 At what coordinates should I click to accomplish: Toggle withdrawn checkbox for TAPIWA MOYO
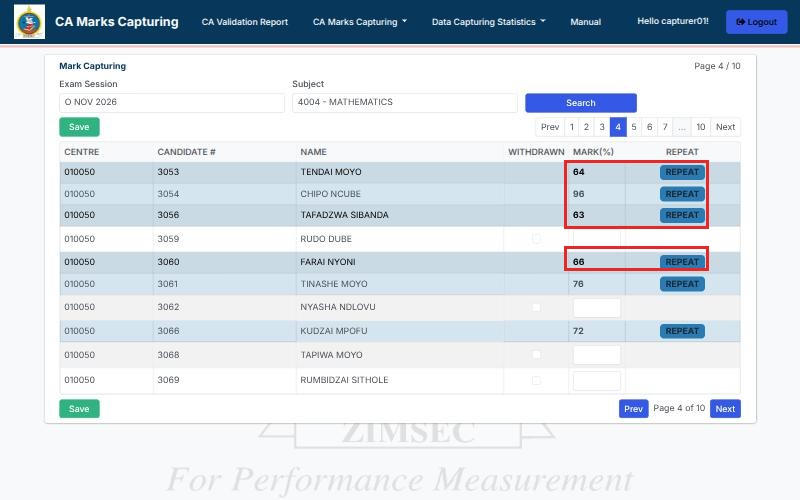(536, 355)
